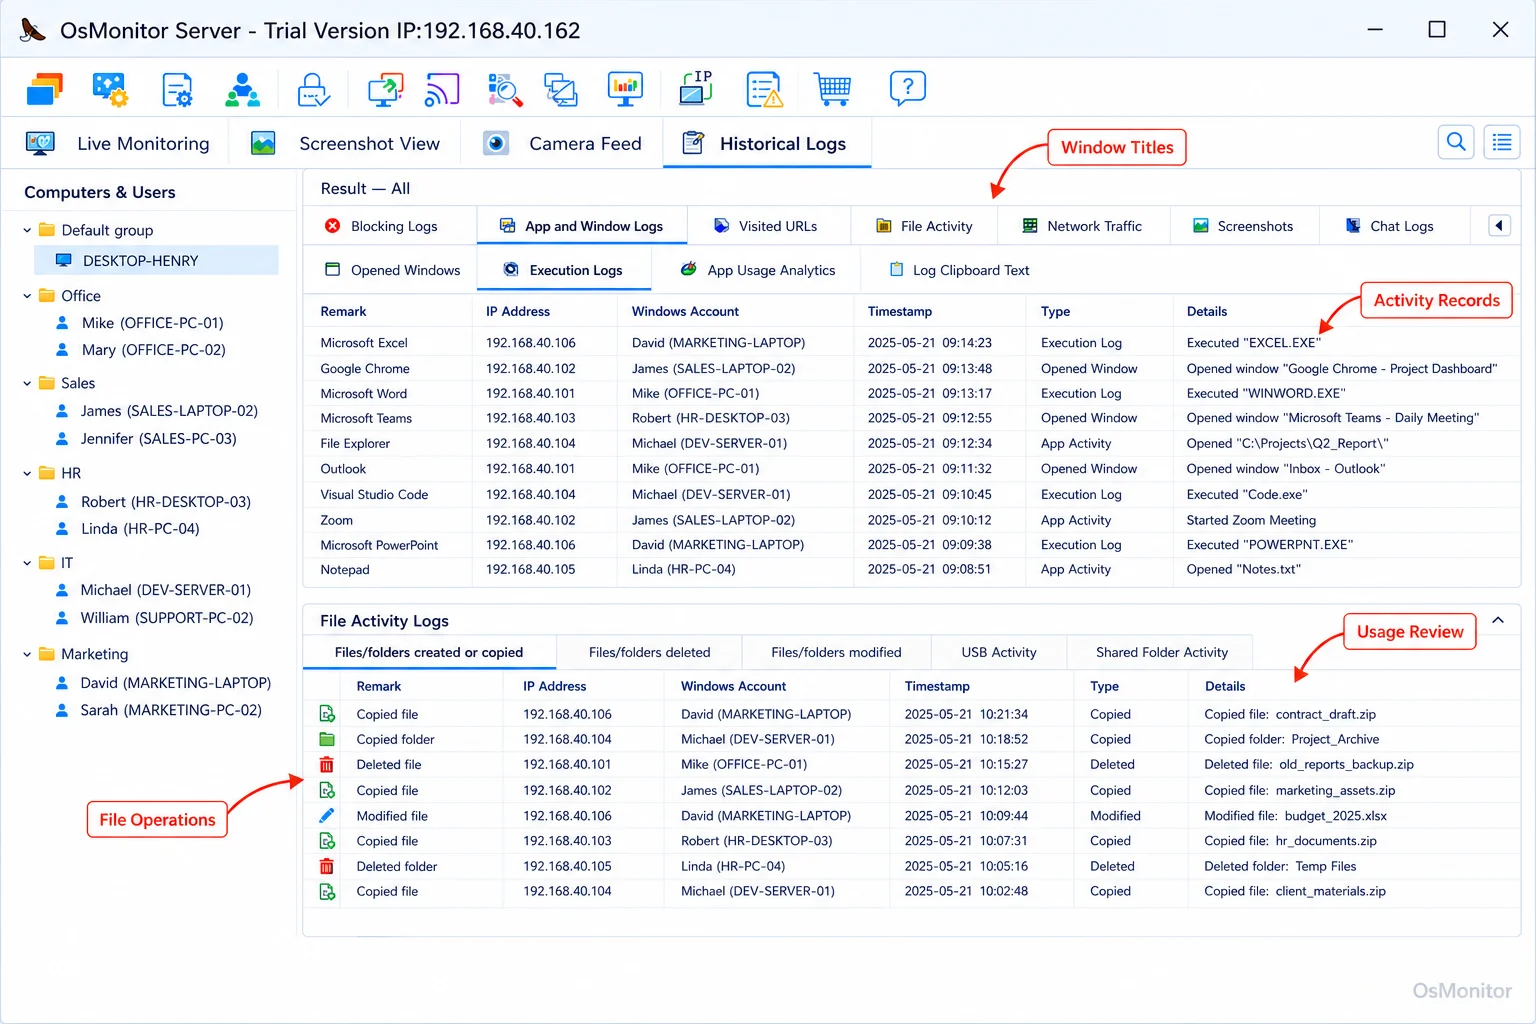
Task: Open the App Usage Analytics sub-tab
Action: point(758,270)
